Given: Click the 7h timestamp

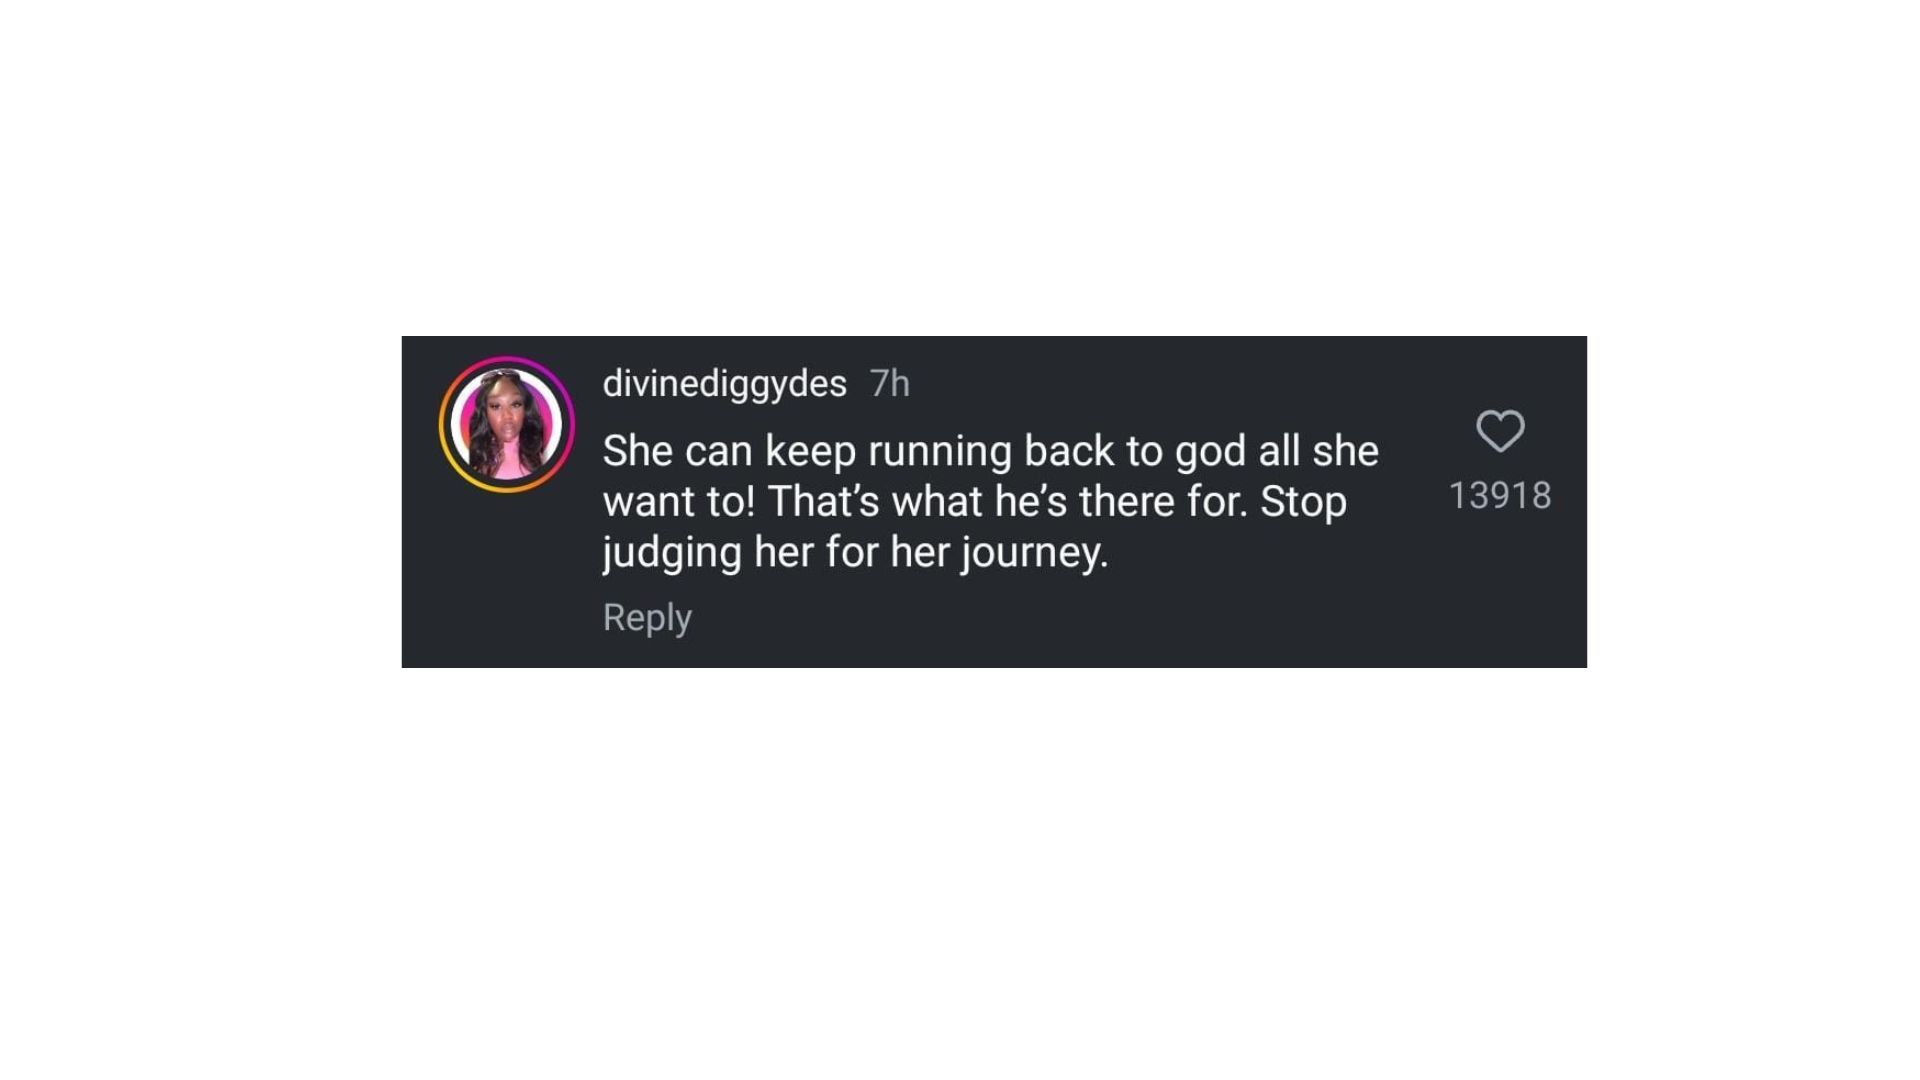Looking at the screenshot, I should click(x=889, y=384).
